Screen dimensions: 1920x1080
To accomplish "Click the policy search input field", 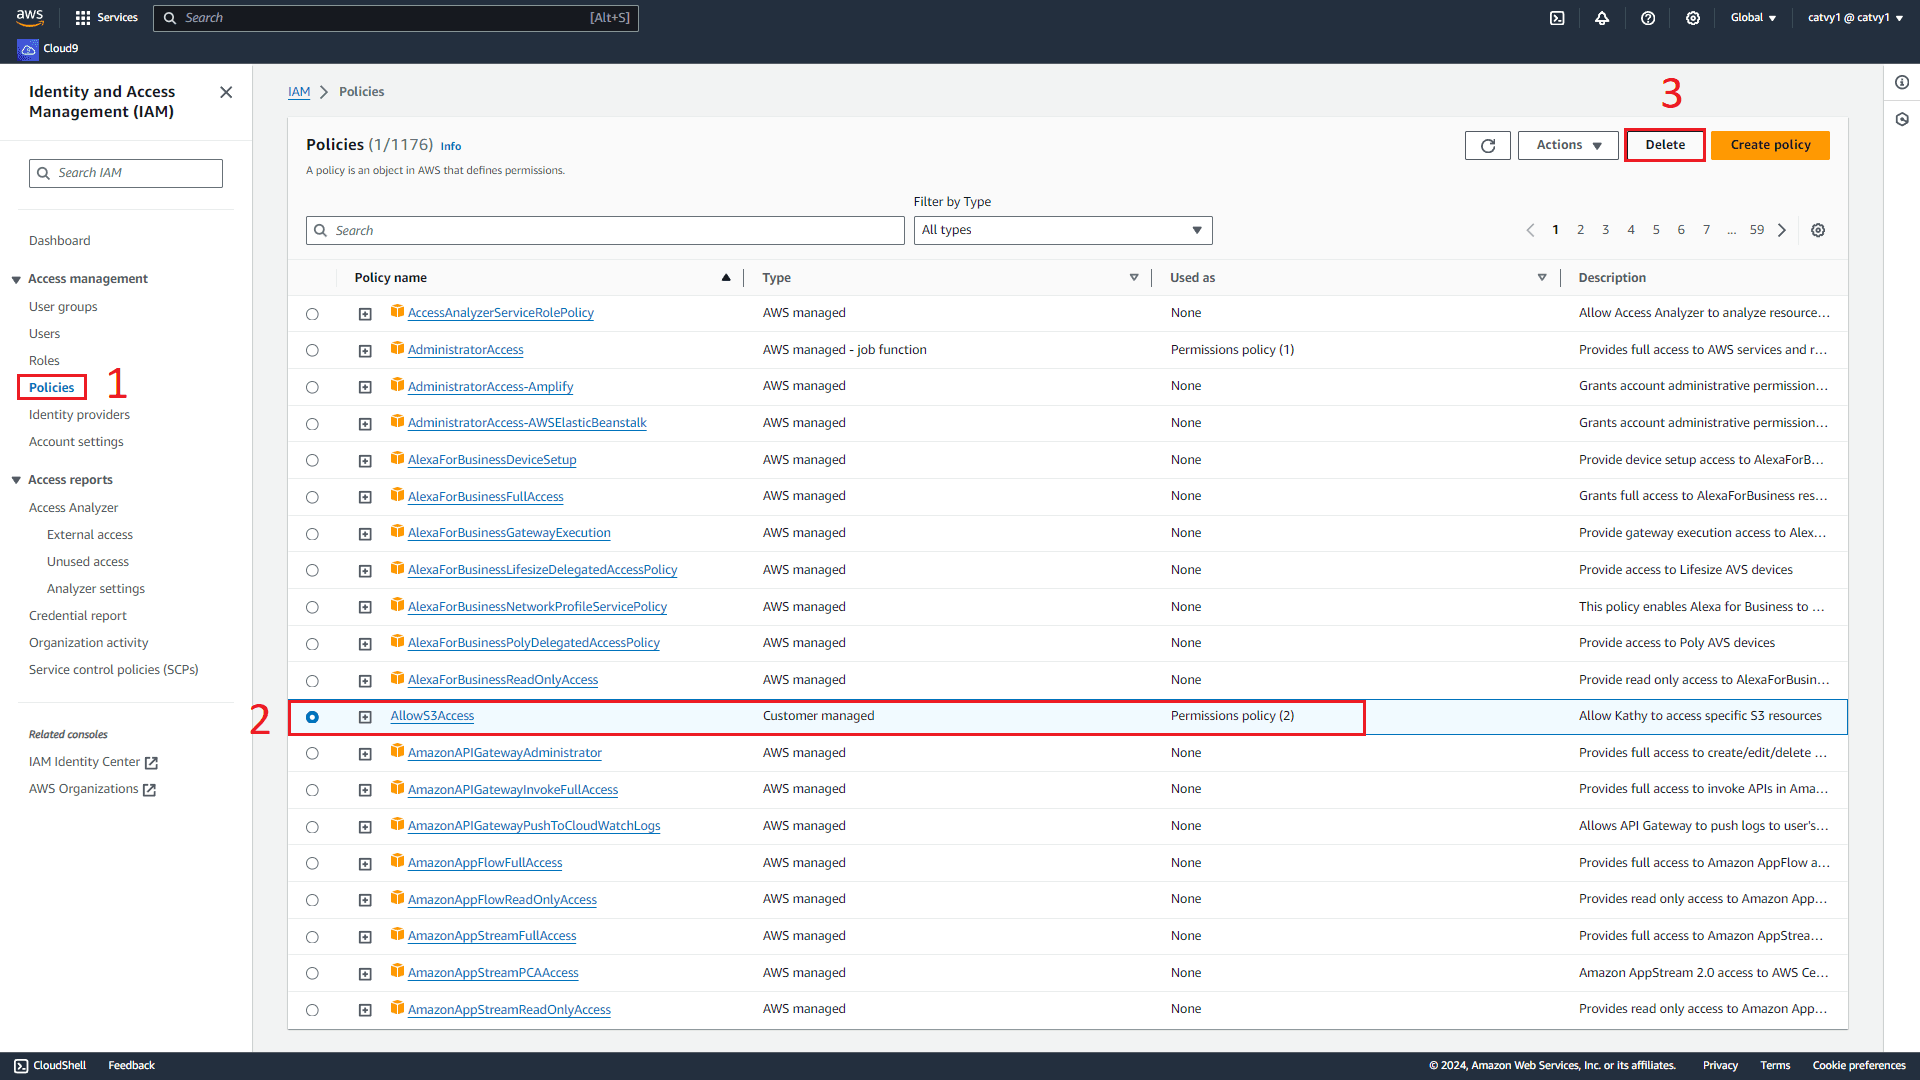I will point(605,229).
